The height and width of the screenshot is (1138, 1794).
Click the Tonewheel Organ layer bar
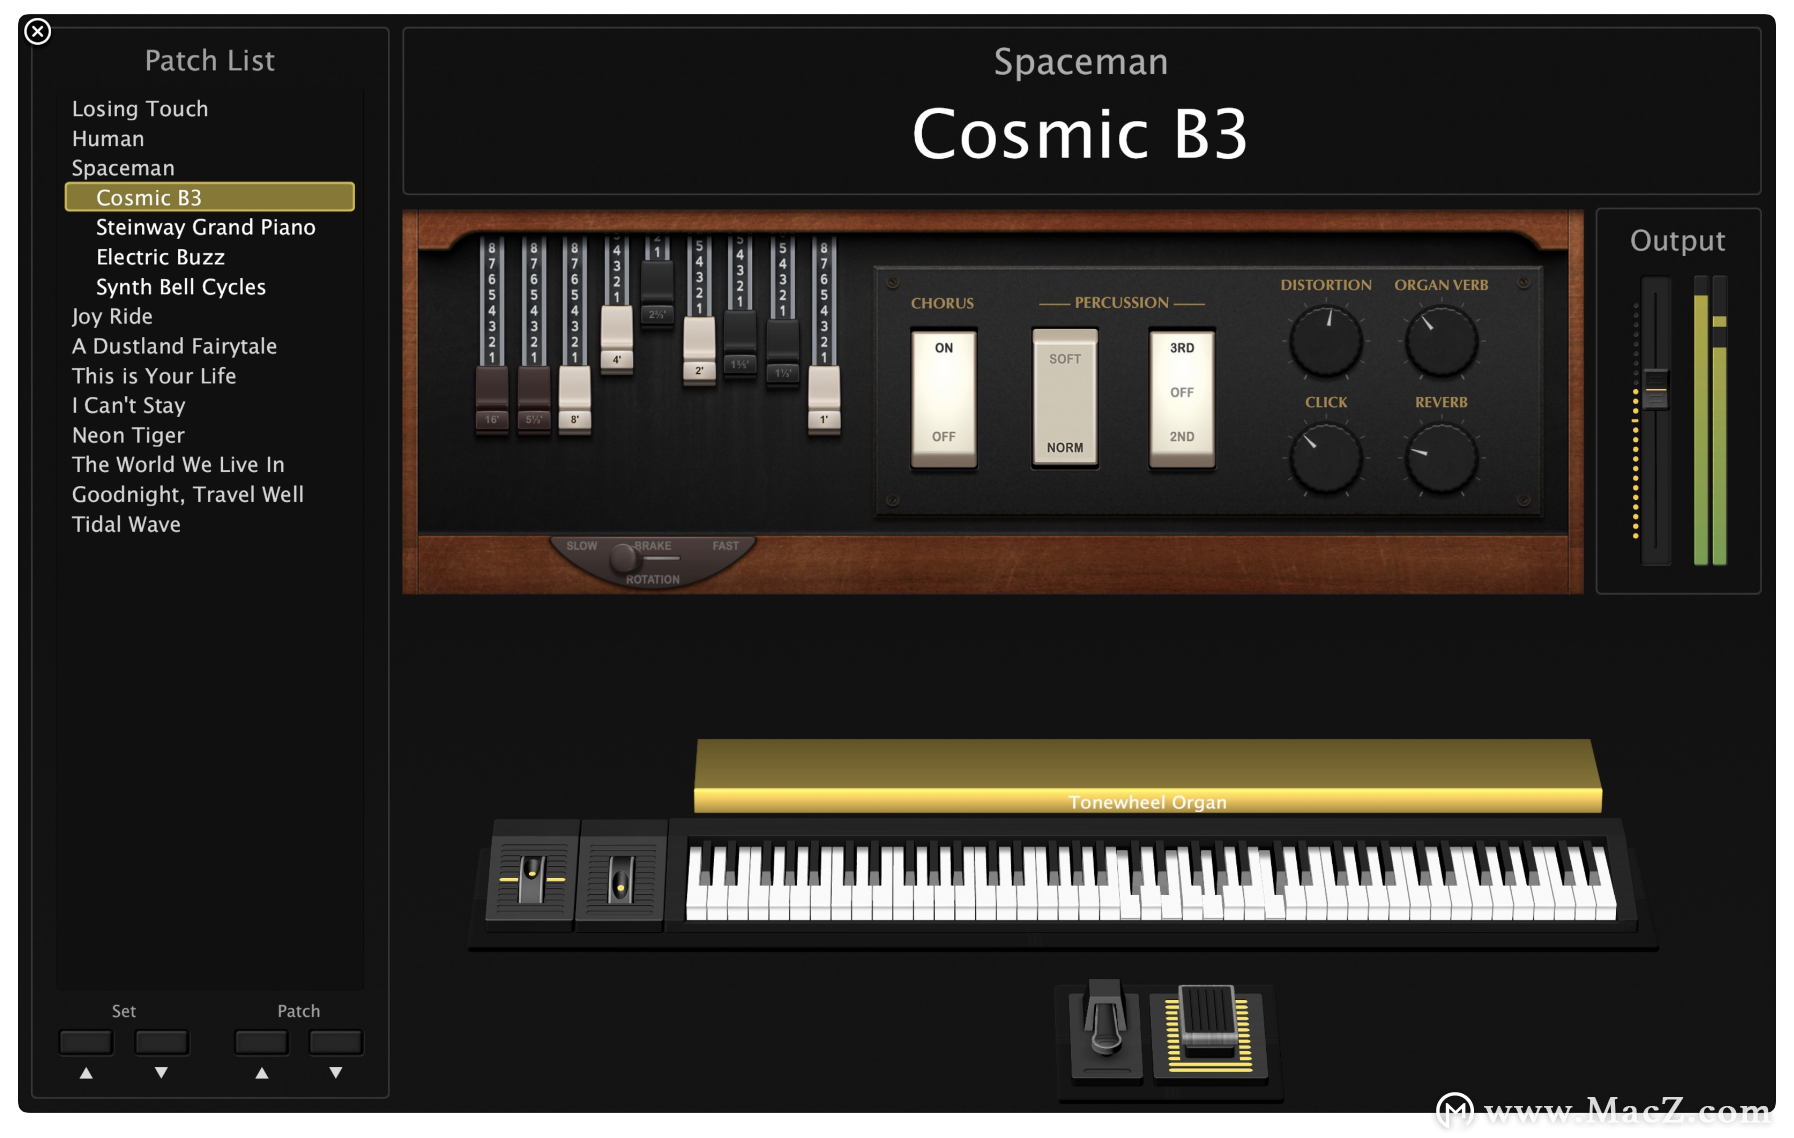(1148, 776)
